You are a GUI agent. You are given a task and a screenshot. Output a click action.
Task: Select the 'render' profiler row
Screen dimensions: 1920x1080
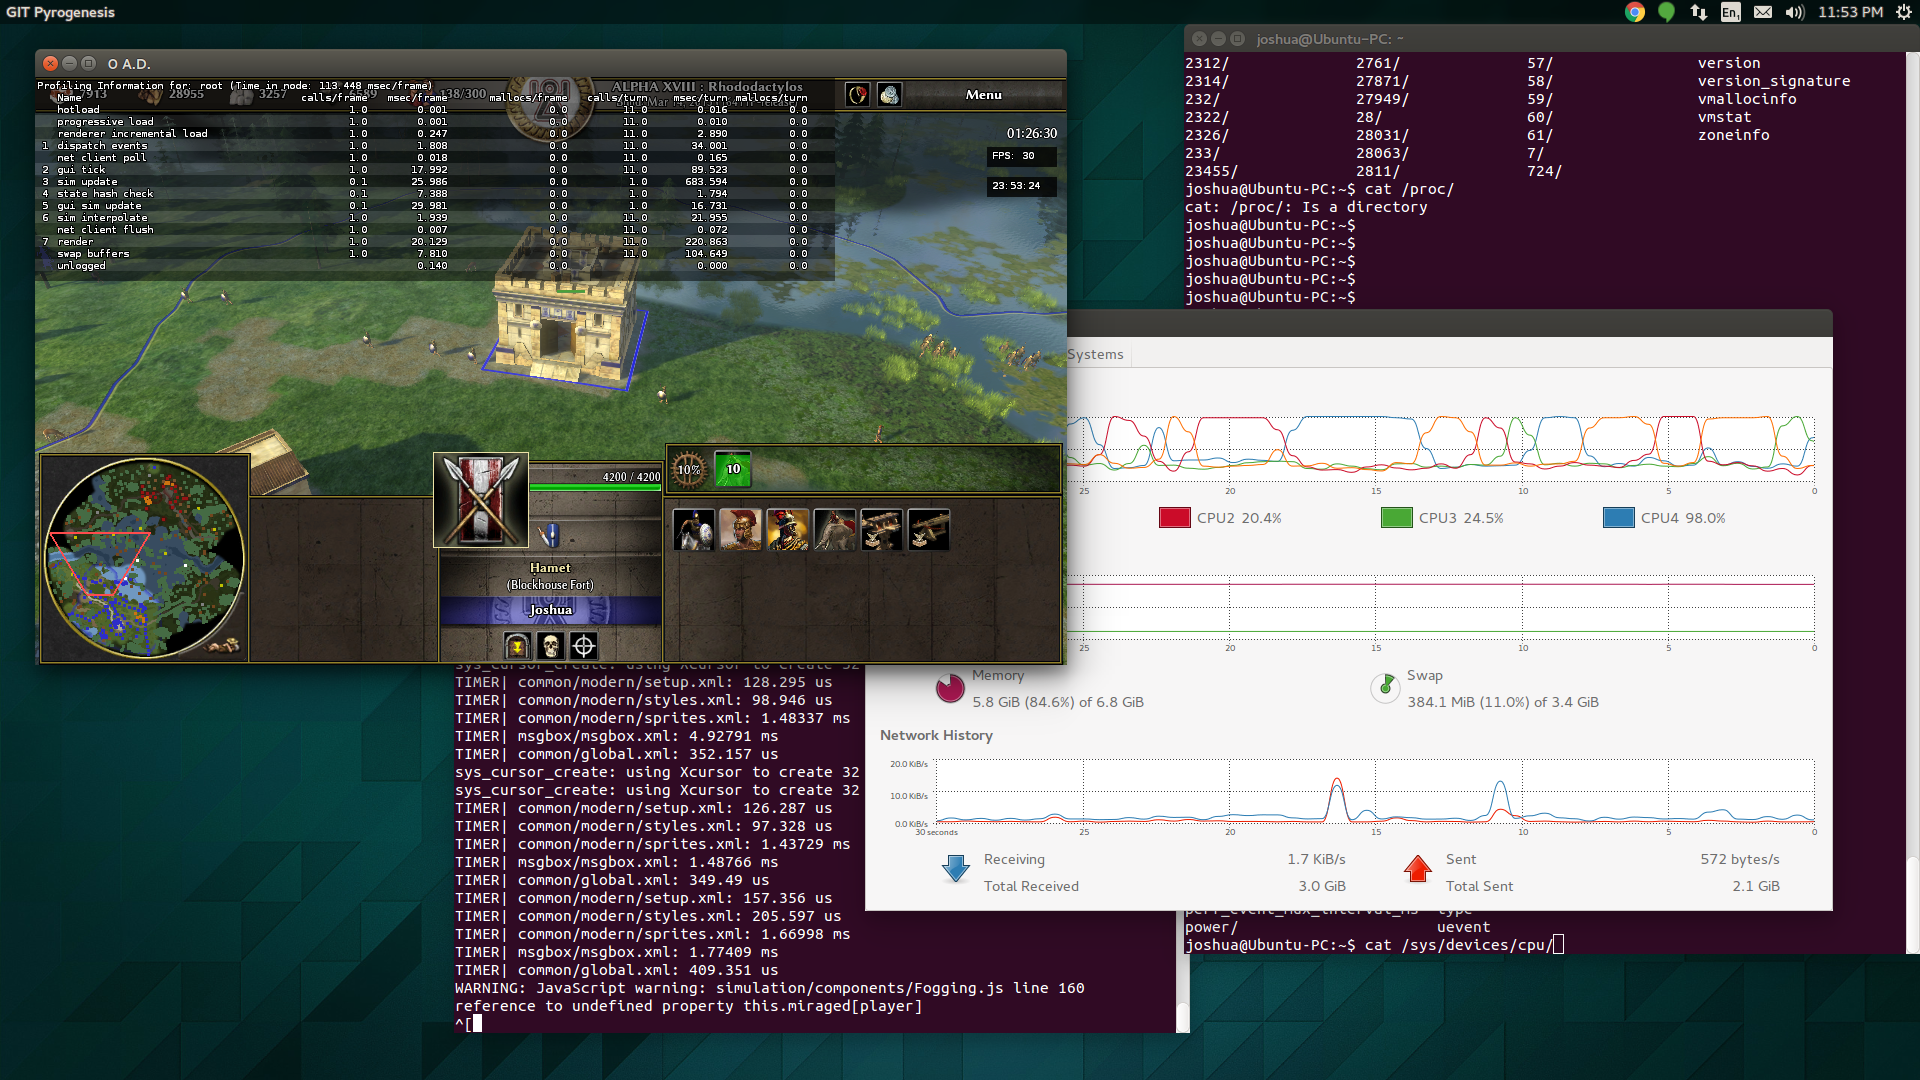pyautogui.click(x=435, y=242)
